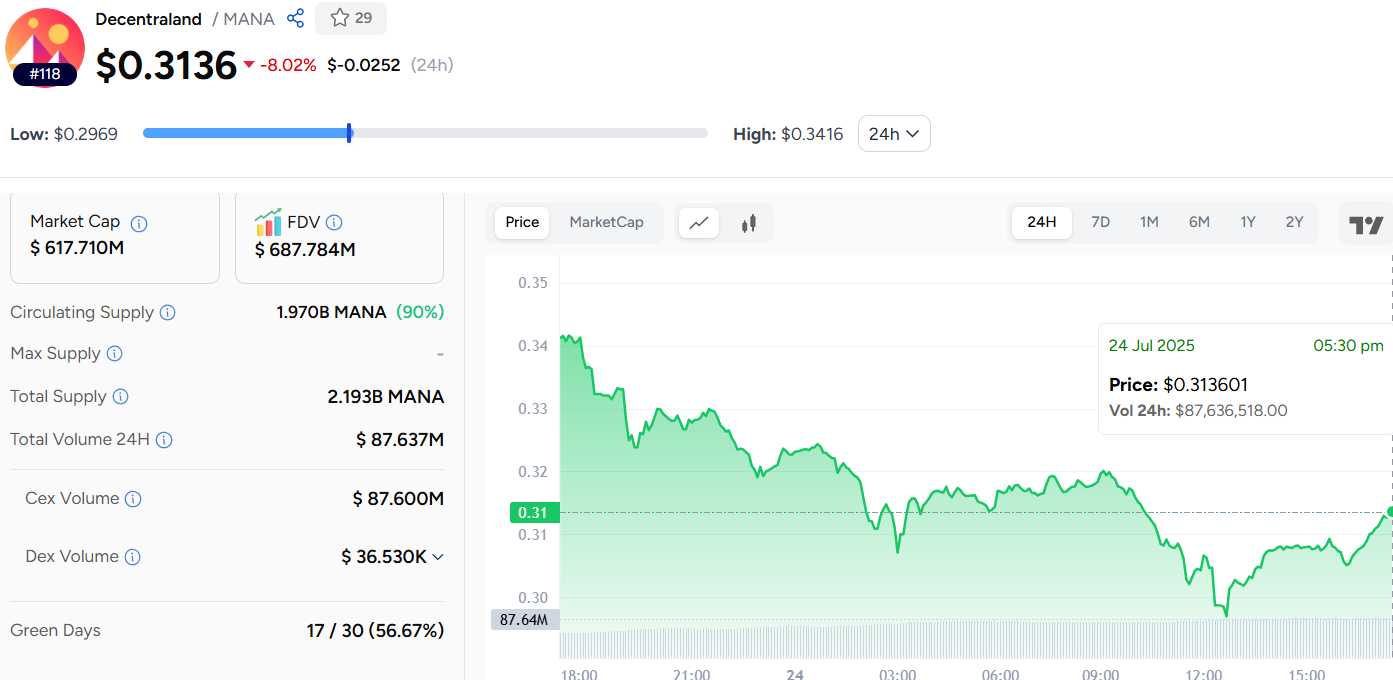Click the / MANA ticker symbol
1393x680 pixels.
point(243,19)
